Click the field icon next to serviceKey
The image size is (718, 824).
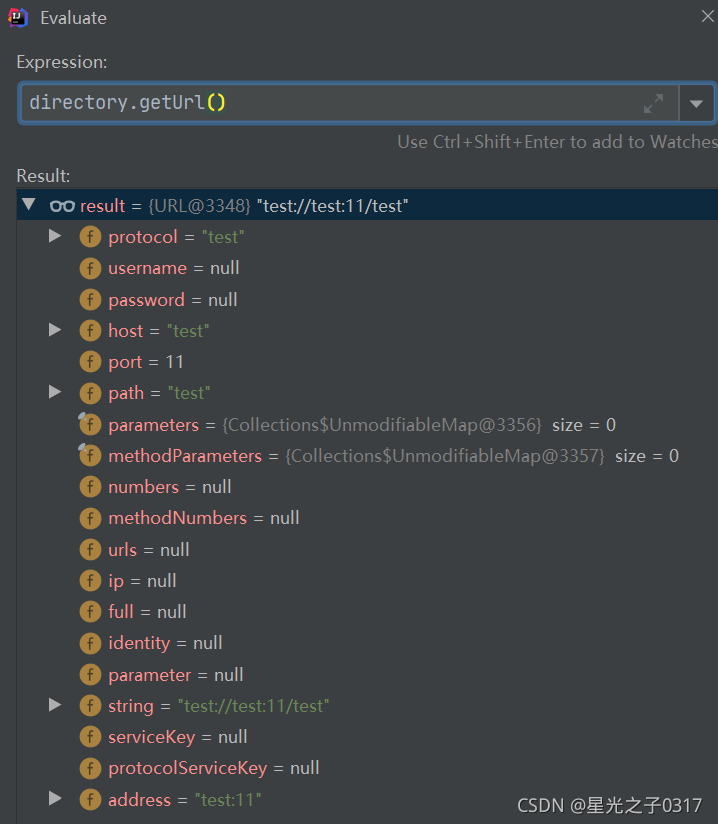(90, 737)
